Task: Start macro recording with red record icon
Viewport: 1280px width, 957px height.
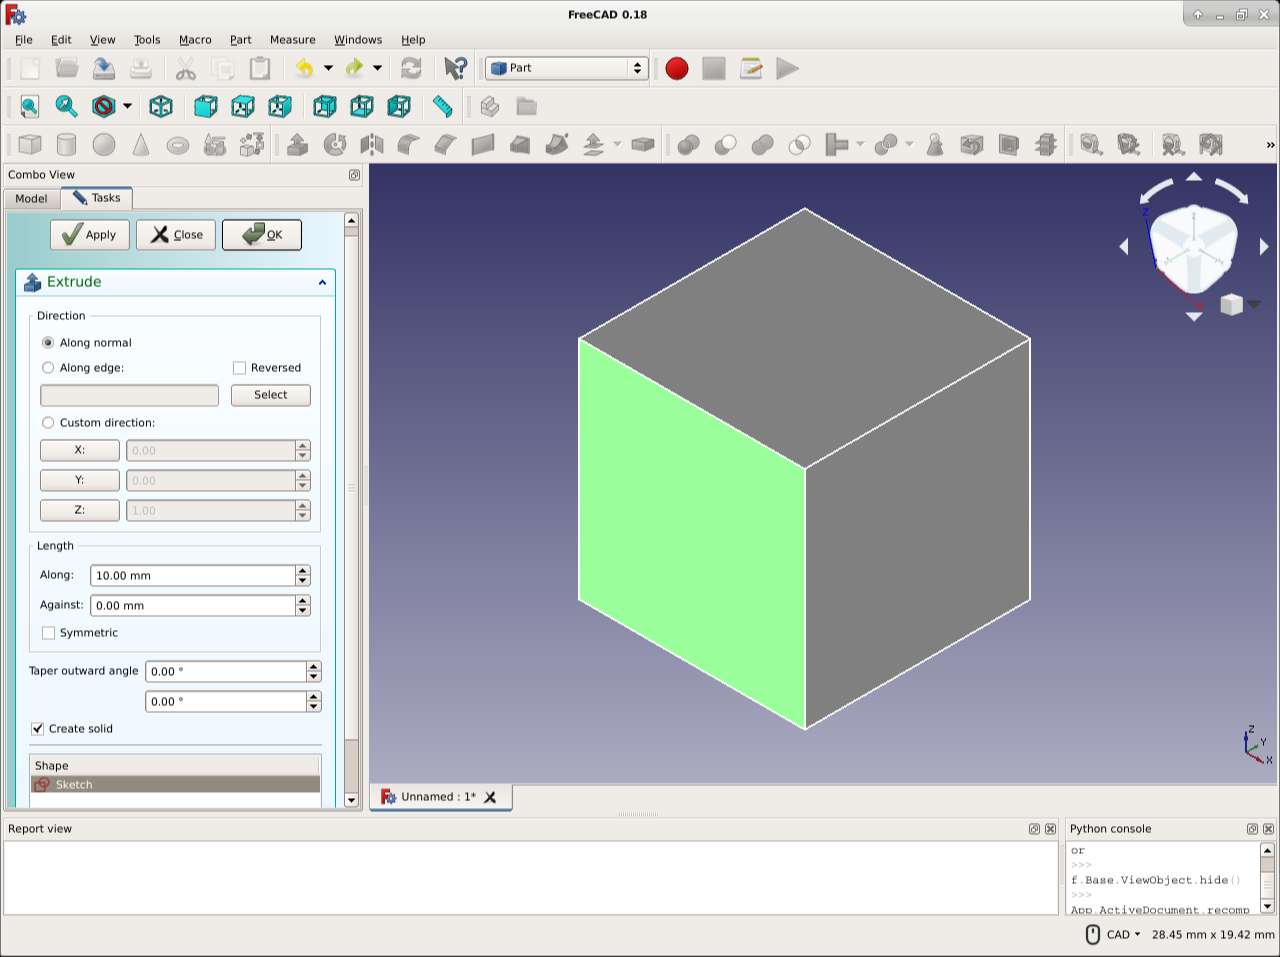Action: click(x=676, y=68)
